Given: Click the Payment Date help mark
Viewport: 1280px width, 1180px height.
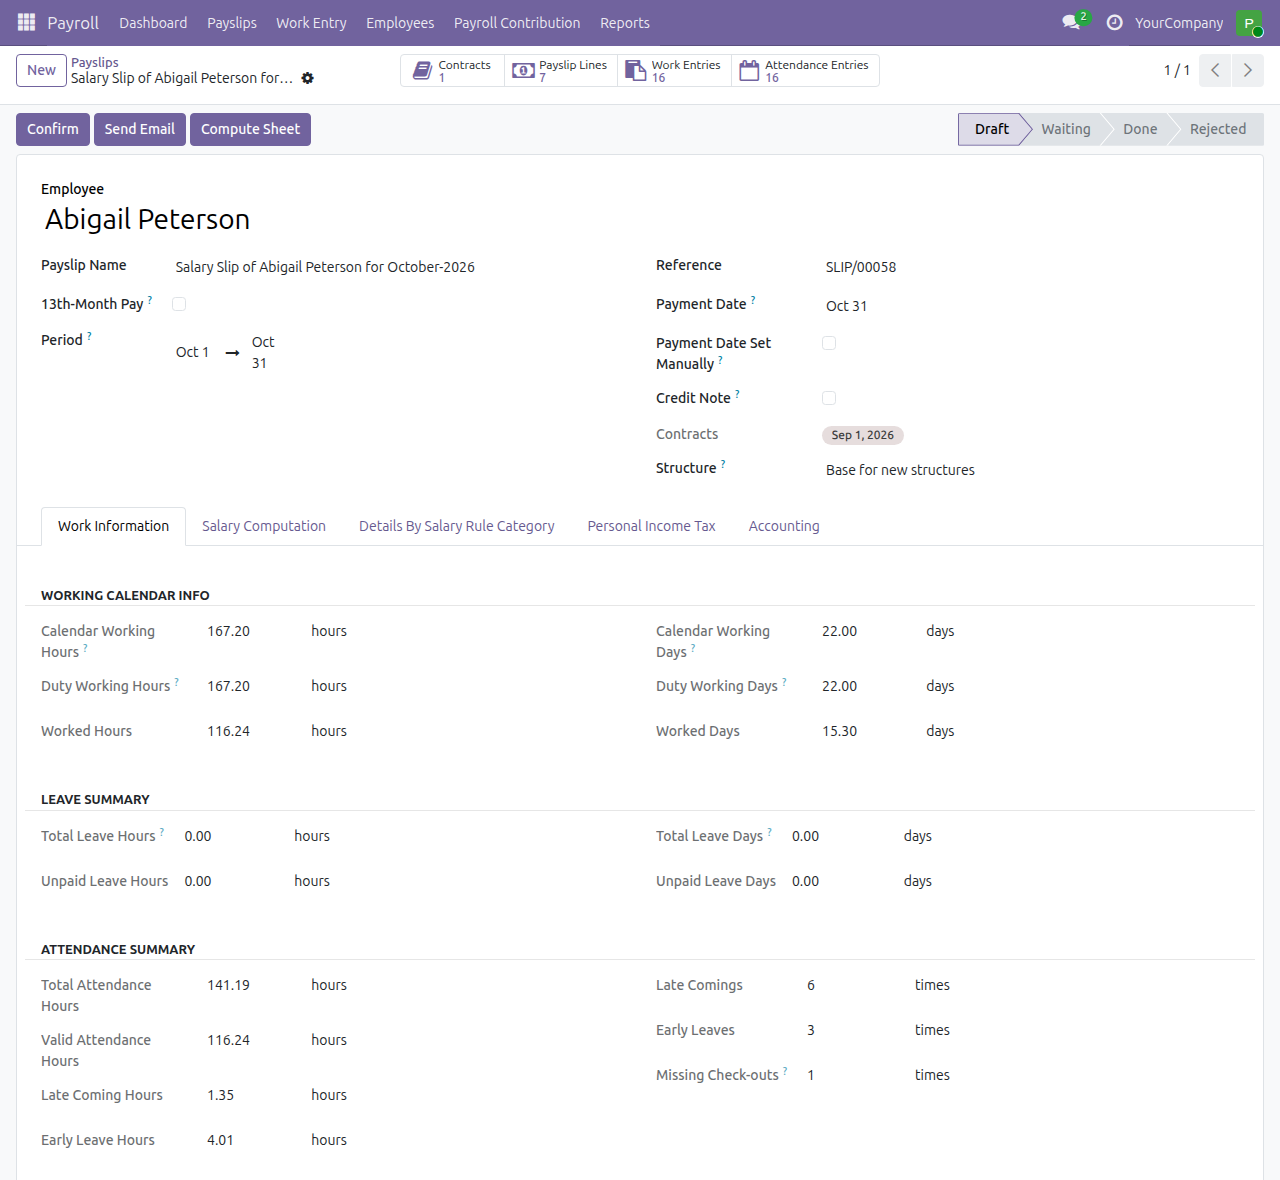Looking at the screenshot, I should (753, 299).
